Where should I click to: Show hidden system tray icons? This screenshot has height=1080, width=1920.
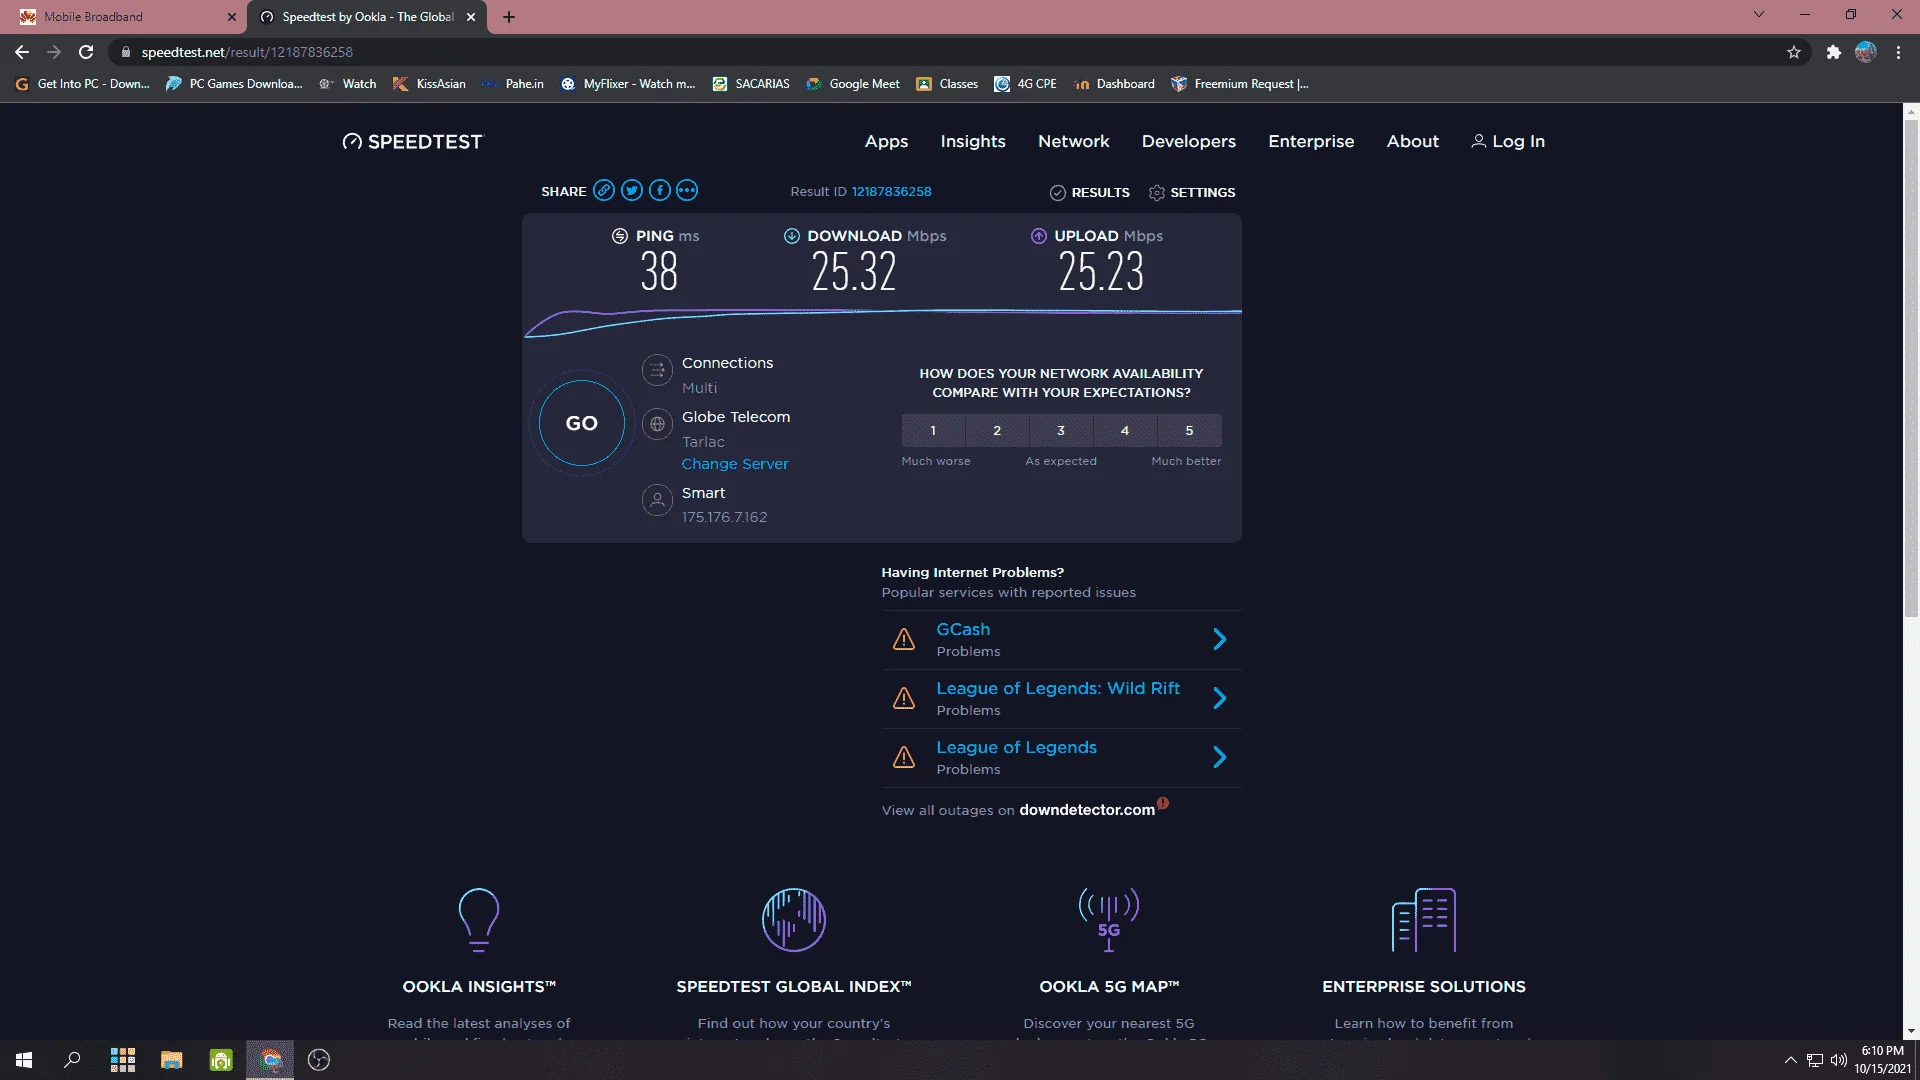click(x=1791, y=1060)
